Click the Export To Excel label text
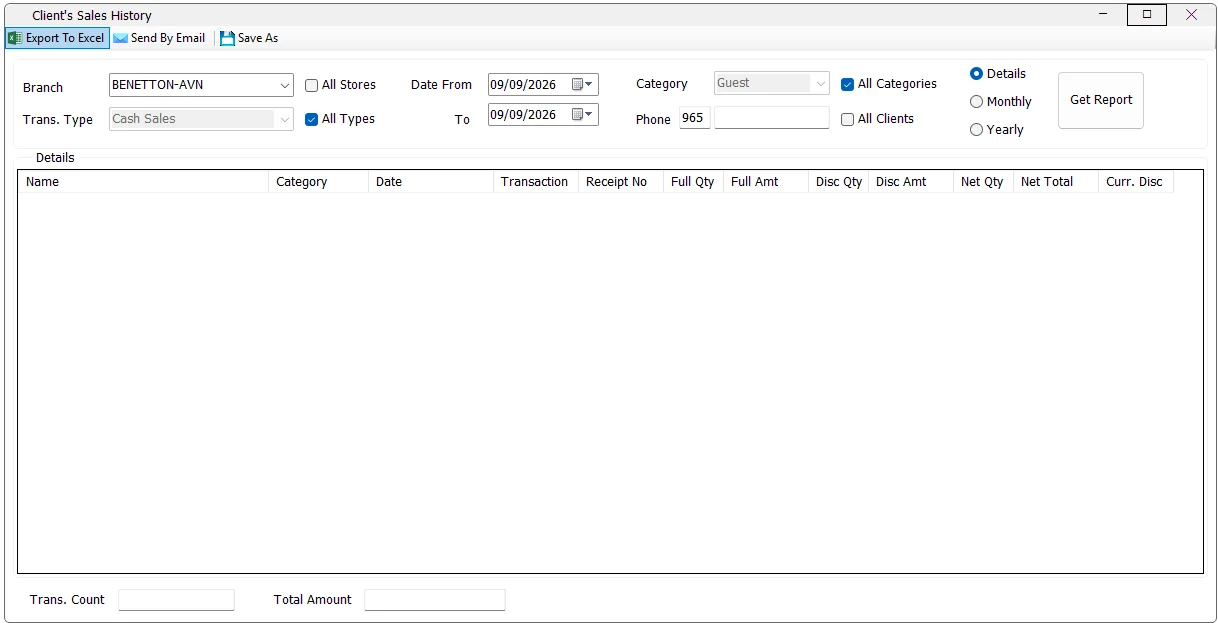The width and height of the screenshot is (1218, 623). click(65, 38)
